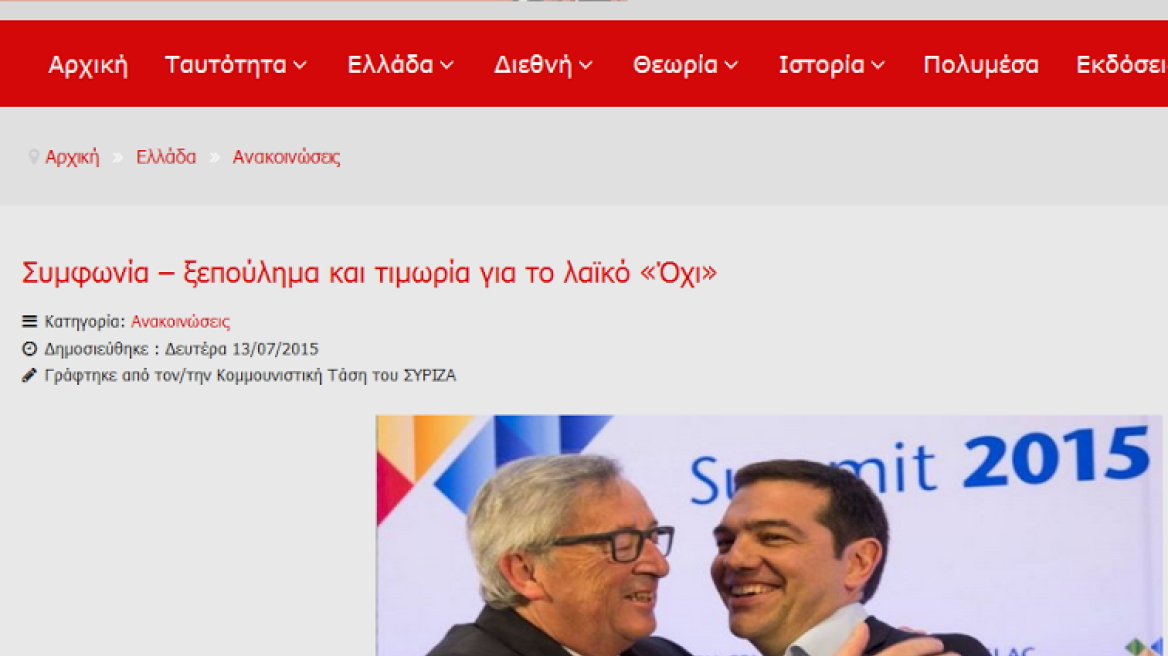Expand the Διεθνή dropdown chevron

587,66
